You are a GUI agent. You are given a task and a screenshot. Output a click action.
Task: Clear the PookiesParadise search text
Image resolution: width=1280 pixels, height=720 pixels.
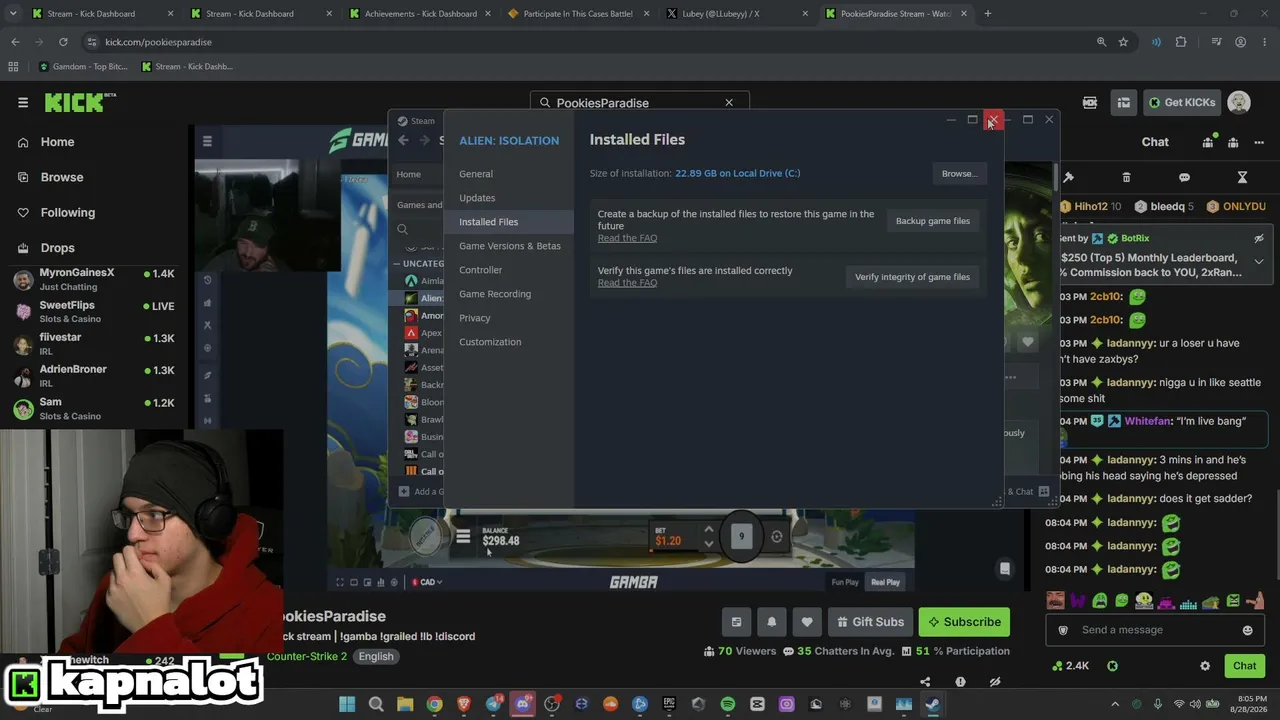729,102
